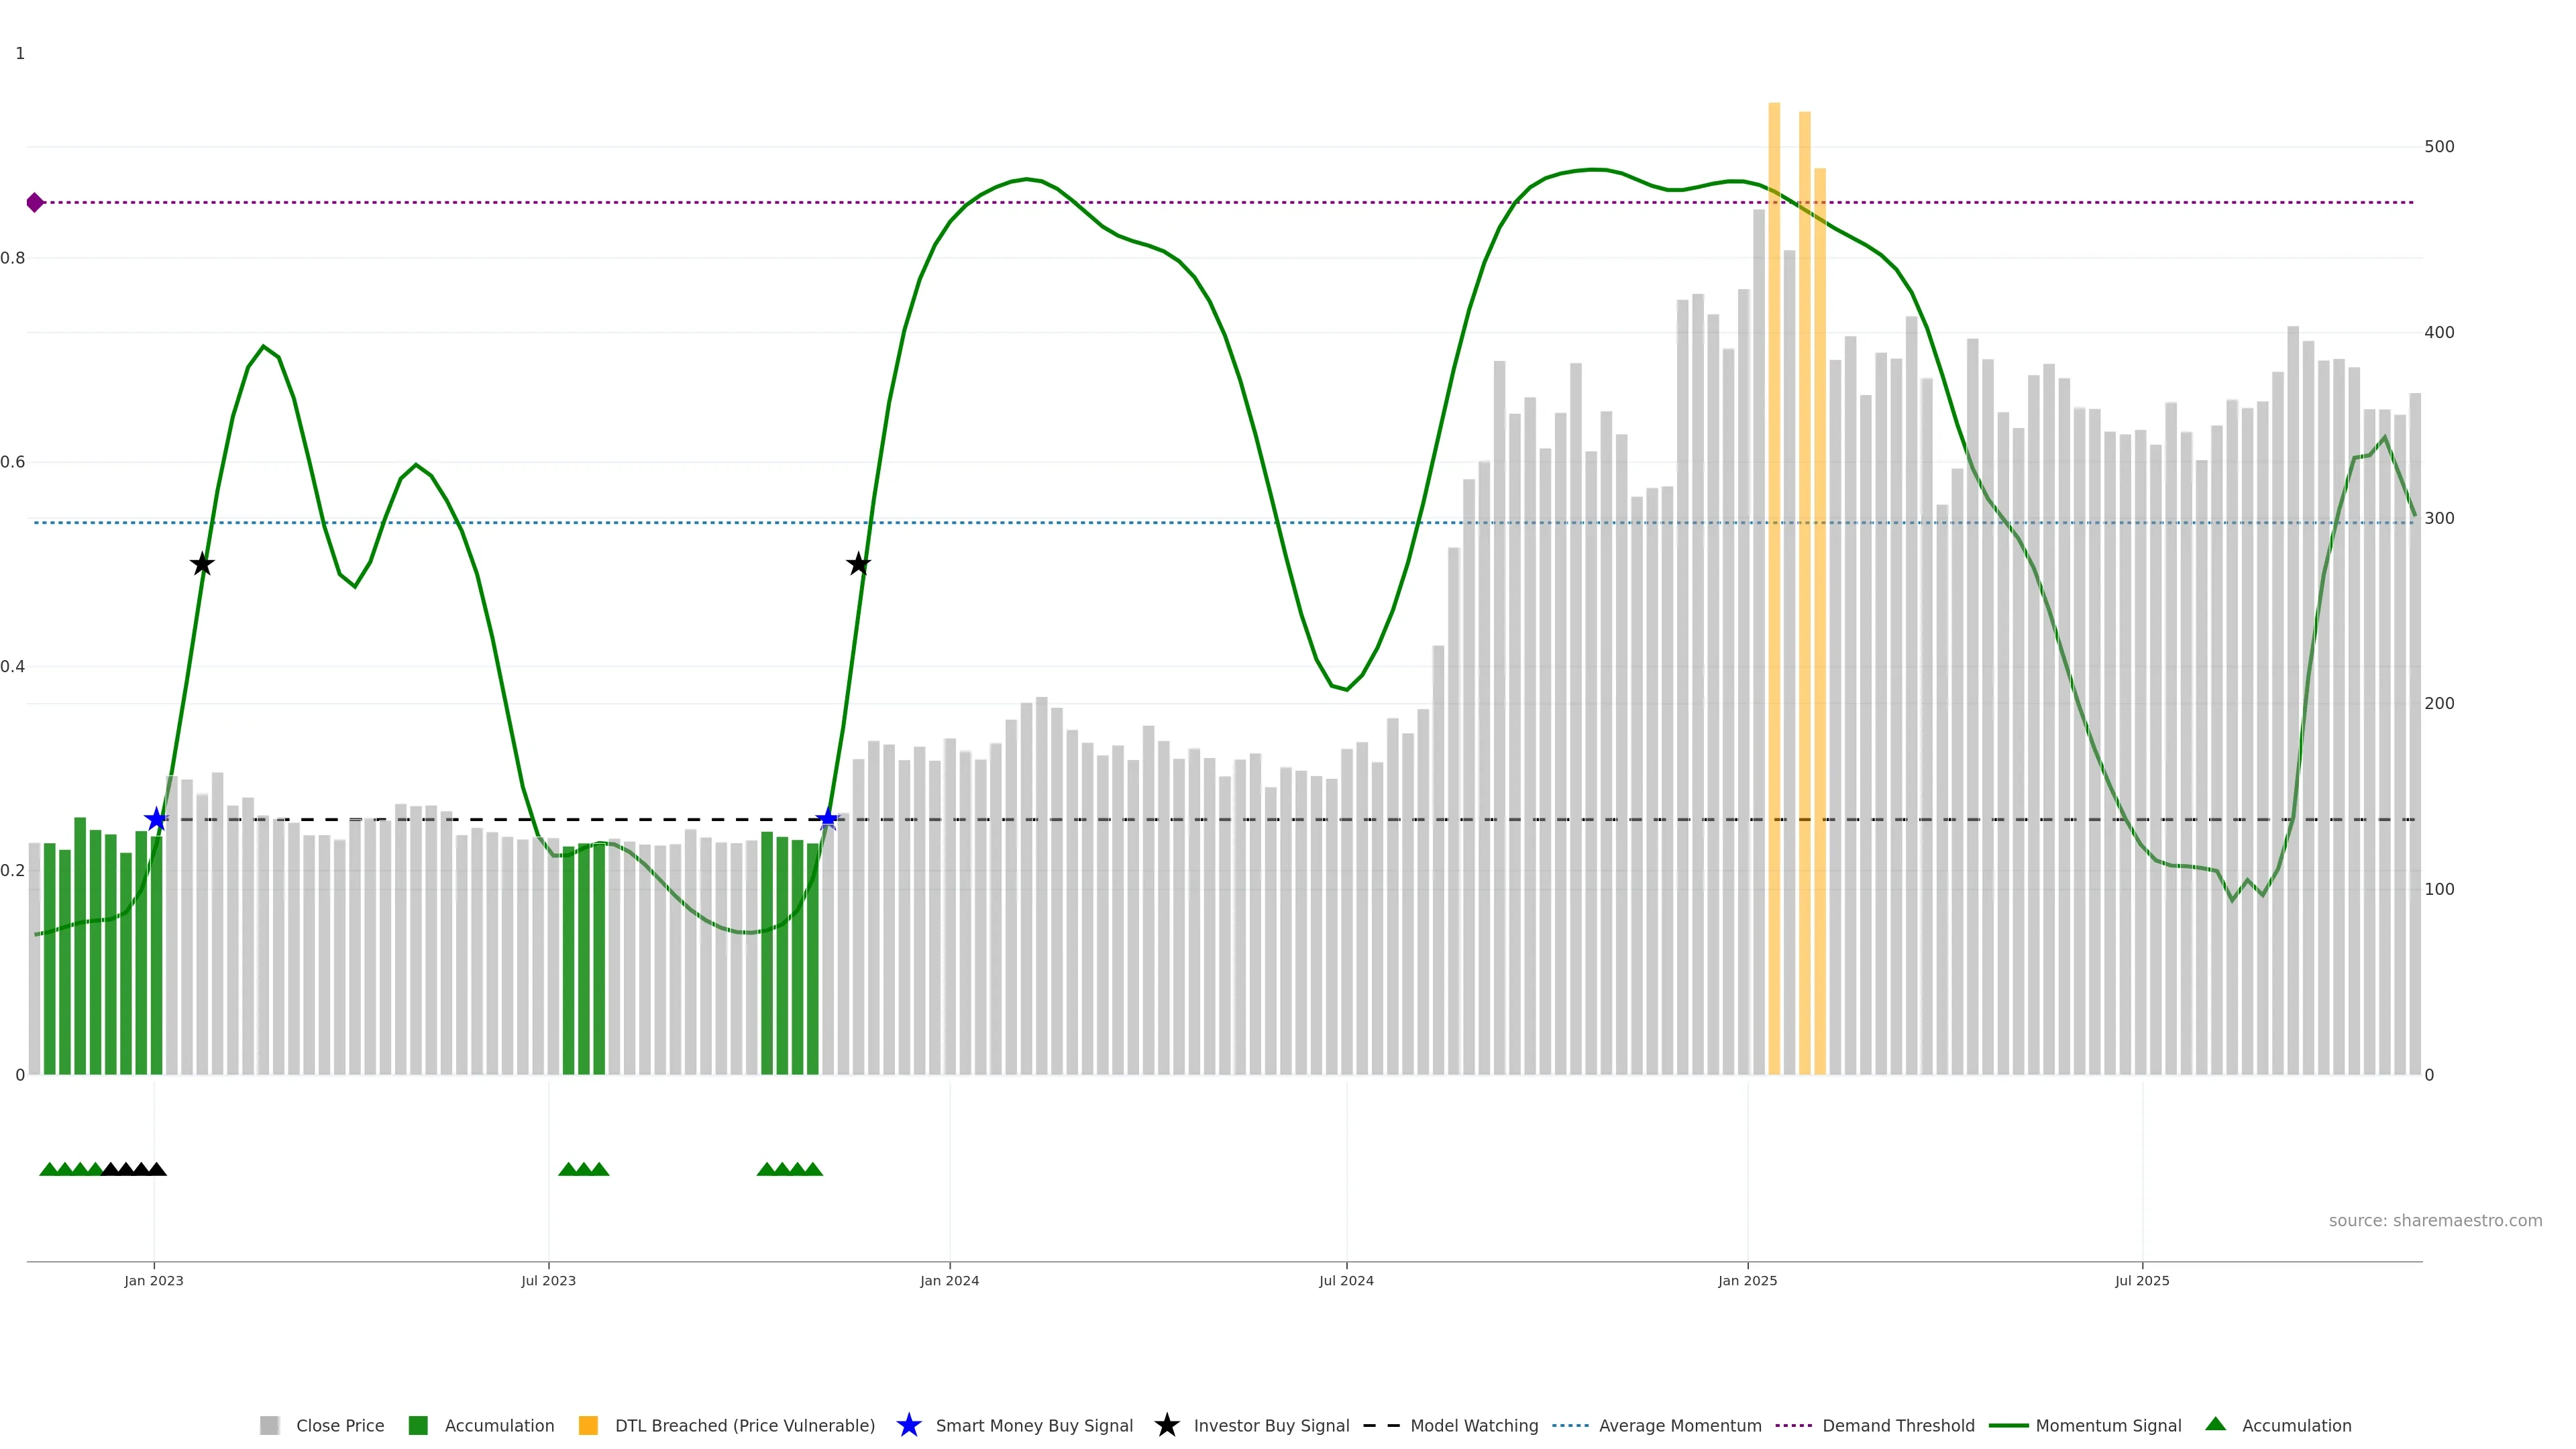The image size is (2576, 1449).
Task: Click the blue Smart Money star at Jan 2023
Action: point(156,820)
